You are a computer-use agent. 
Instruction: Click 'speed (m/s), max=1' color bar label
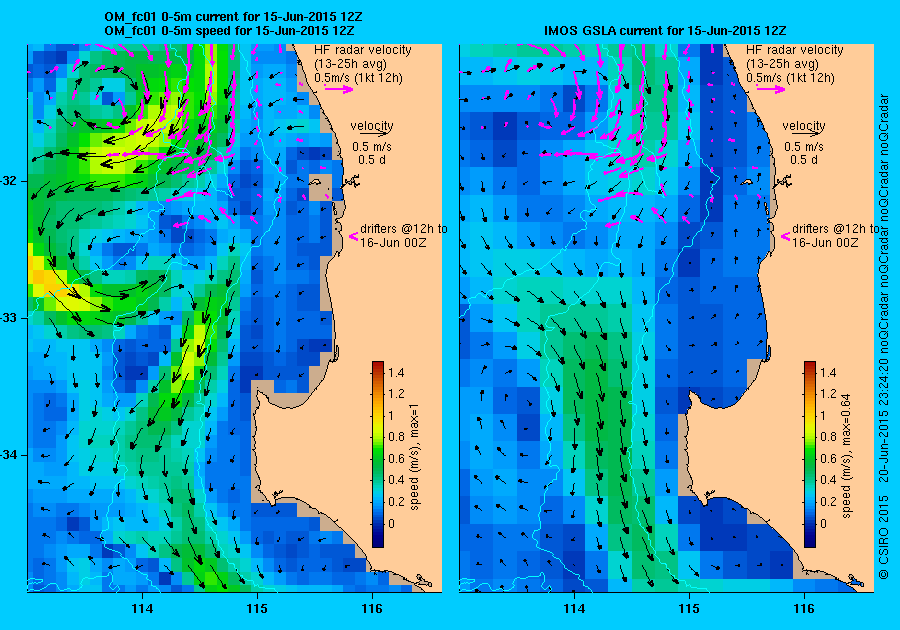tap(414, 457)
